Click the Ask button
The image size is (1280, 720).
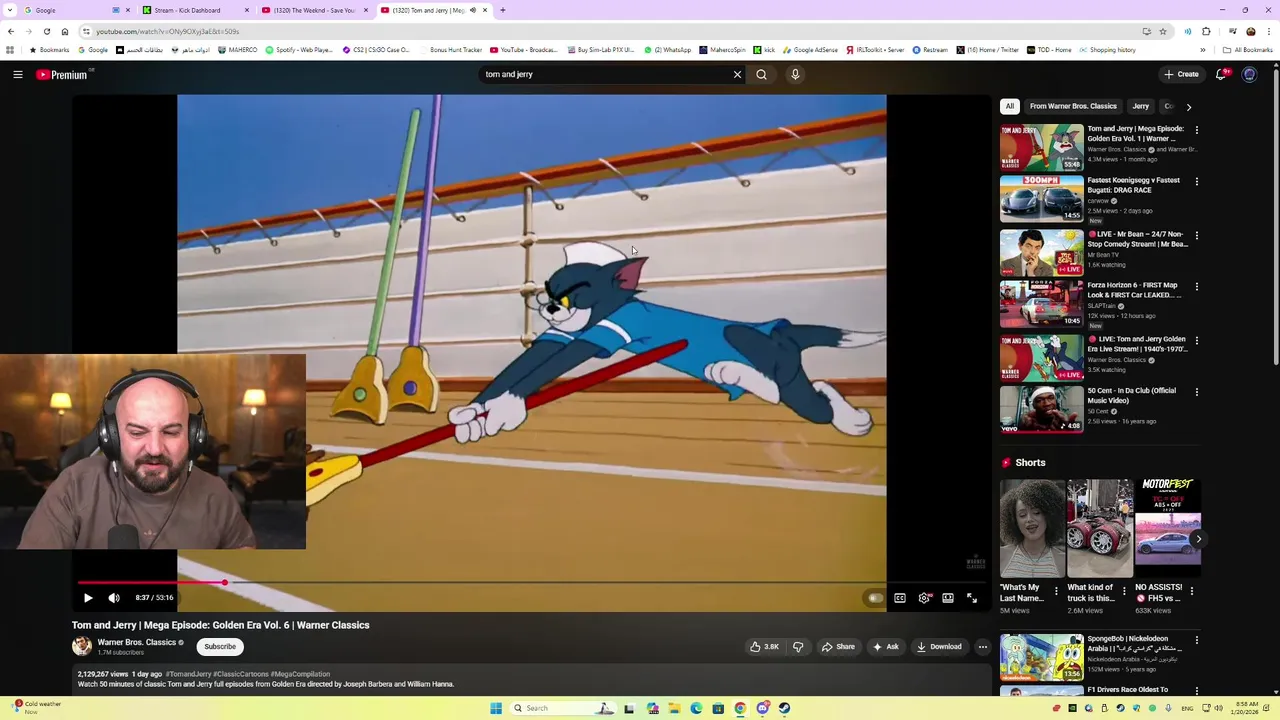(886, 647)
